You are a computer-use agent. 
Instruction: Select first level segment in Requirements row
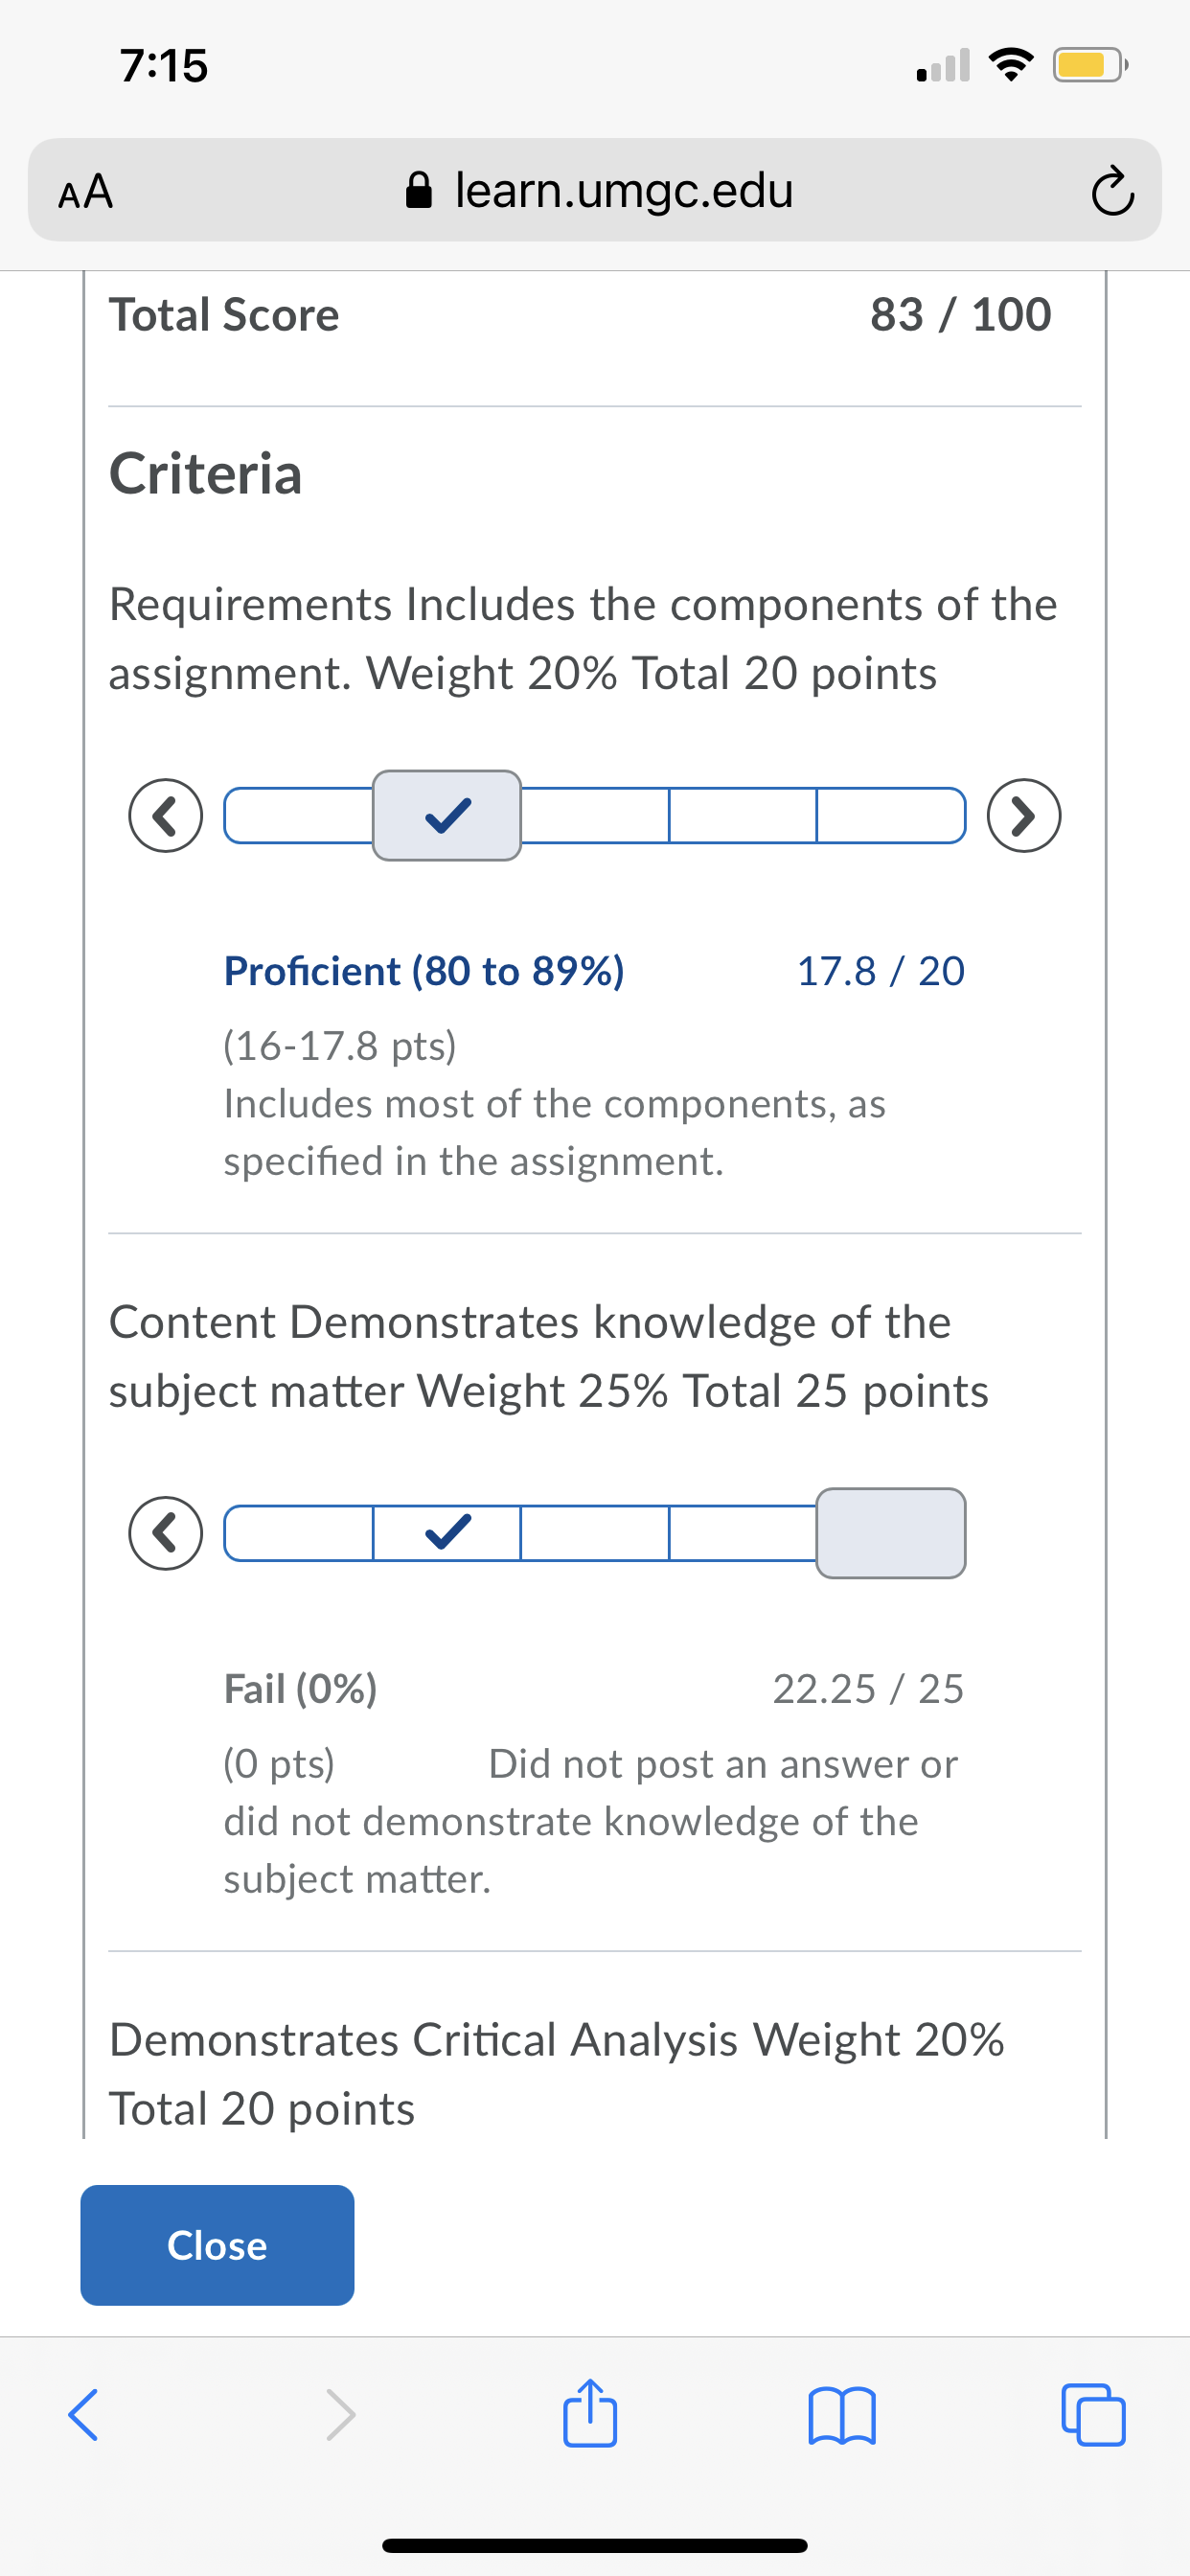pyautogui.click(x=299, y=815)
